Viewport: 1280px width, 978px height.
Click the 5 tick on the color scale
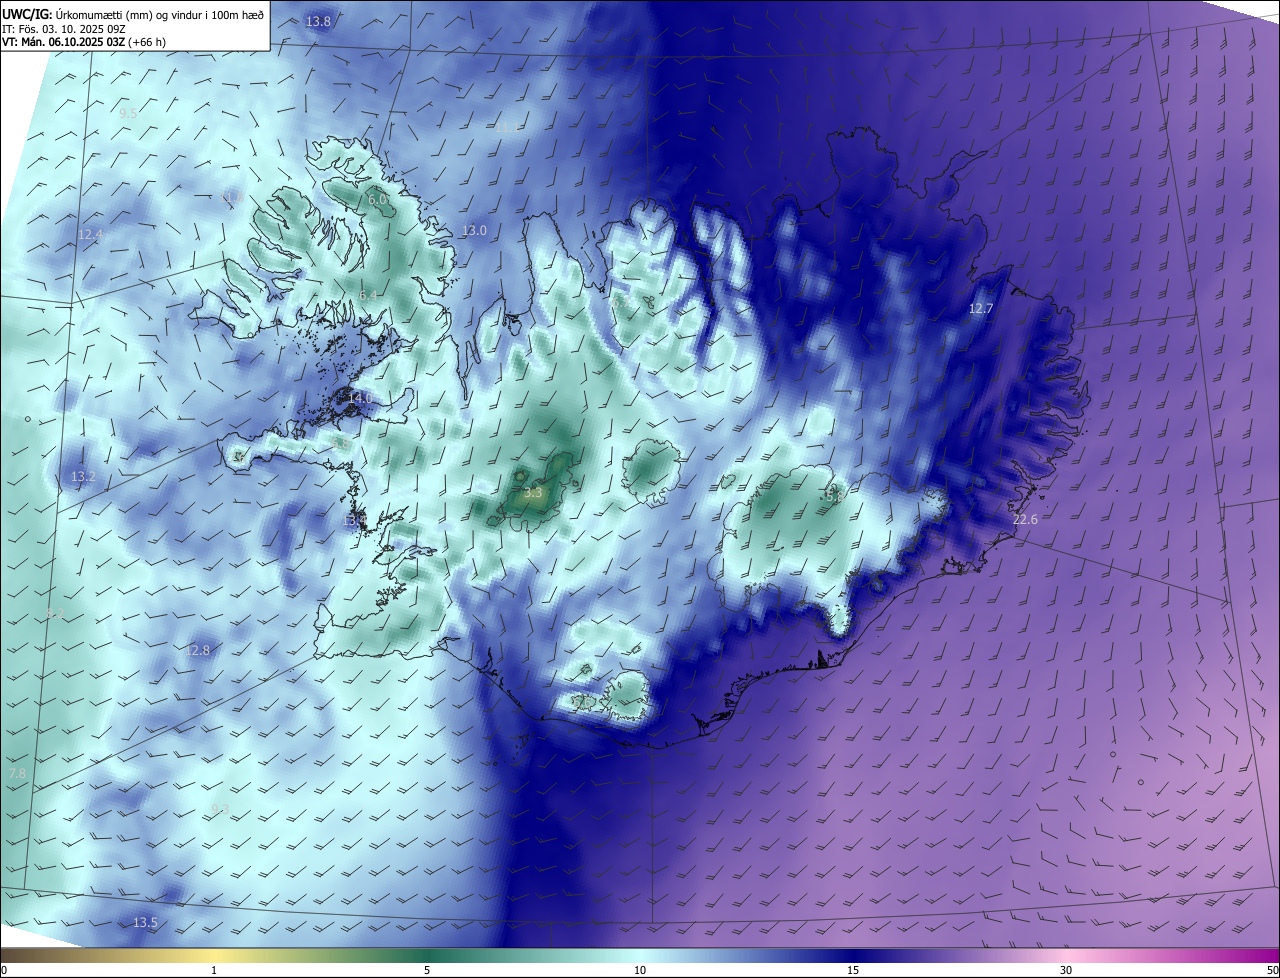pyautogui.click(x=427, y=970)
